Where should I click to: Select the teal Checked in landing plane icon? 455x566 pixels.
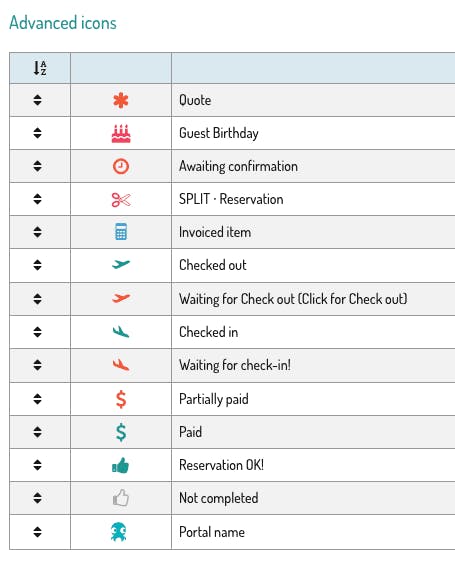coord(121,332)
